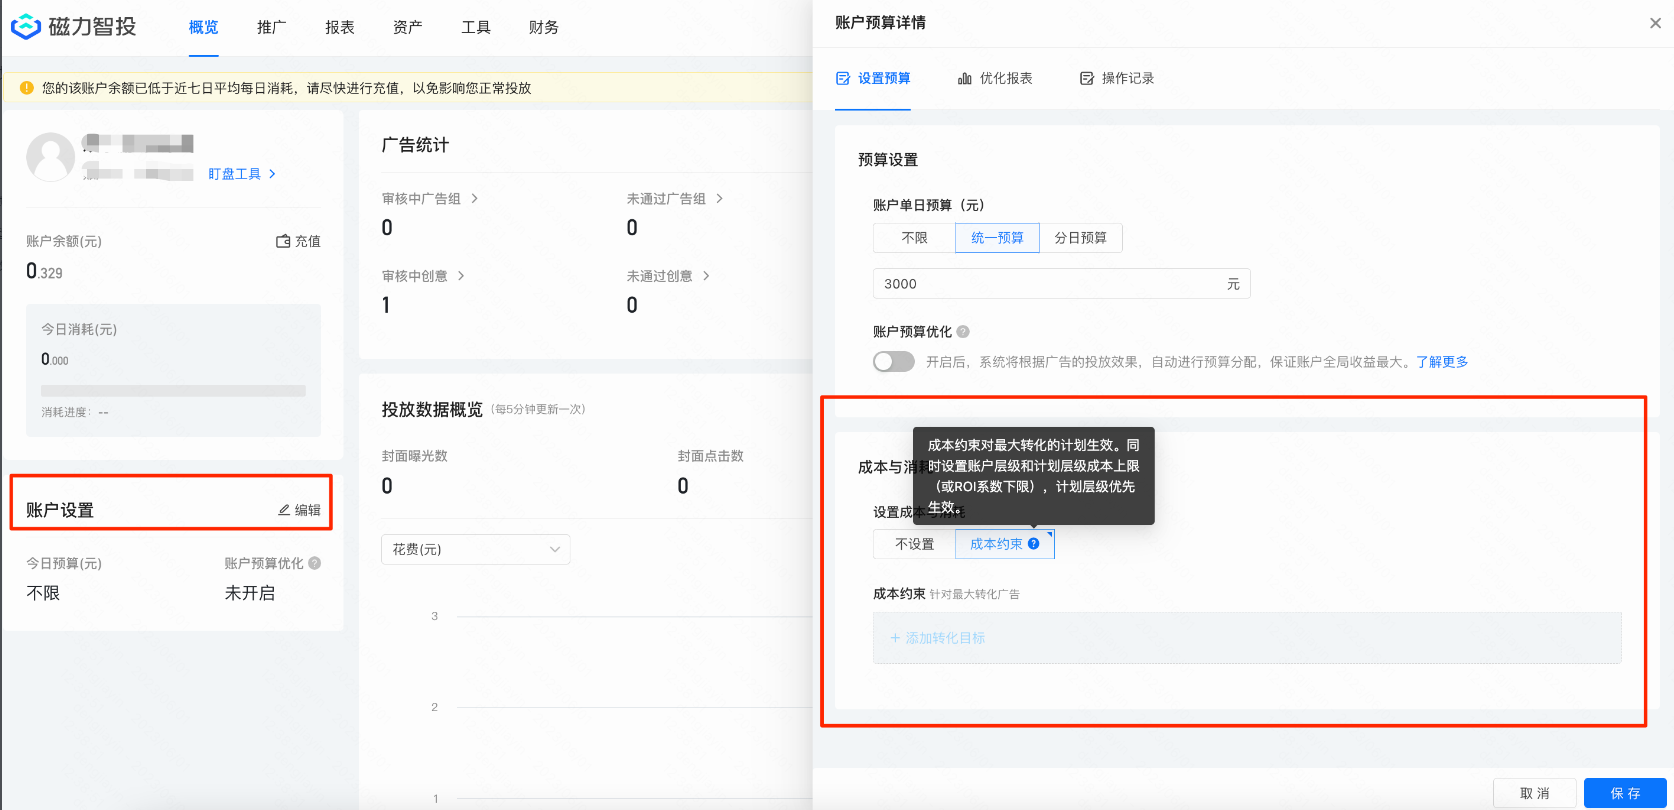Click 账户余额 value 0.329
Viewport: 1674px width, 810px height.
[44, 271]
